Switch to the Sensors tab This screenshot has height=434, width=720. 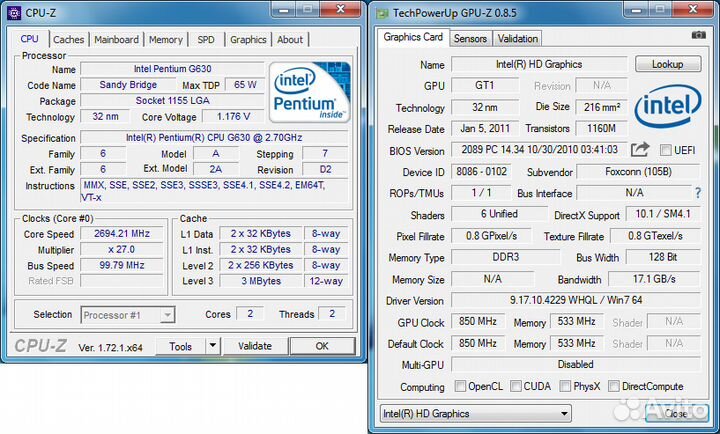470,39
